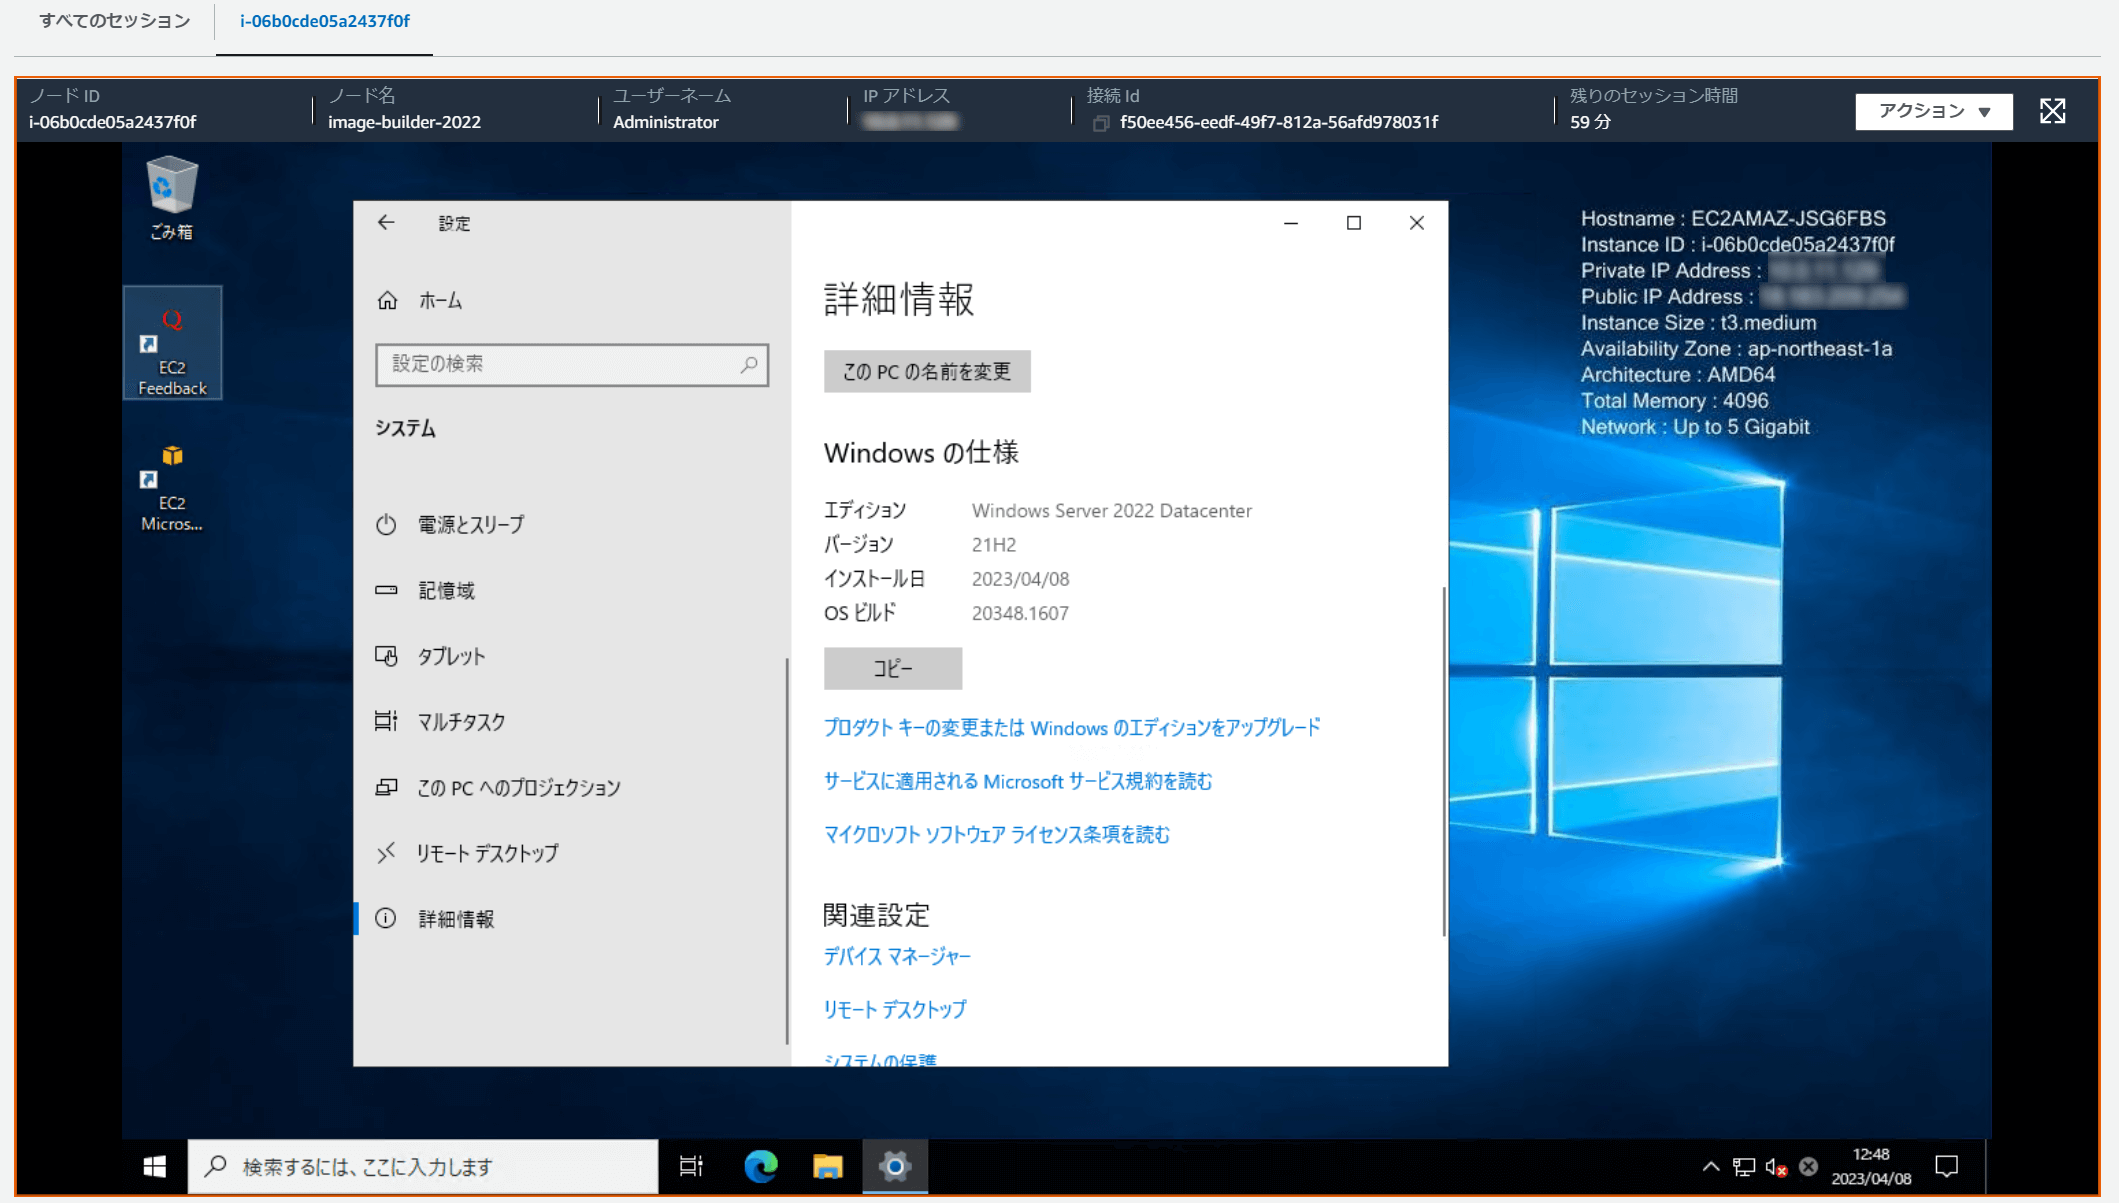Select the i-06b0cde05a2437f0f session tab
The width and height of the screenshot is (2119, 1203).
coord(325,21)
